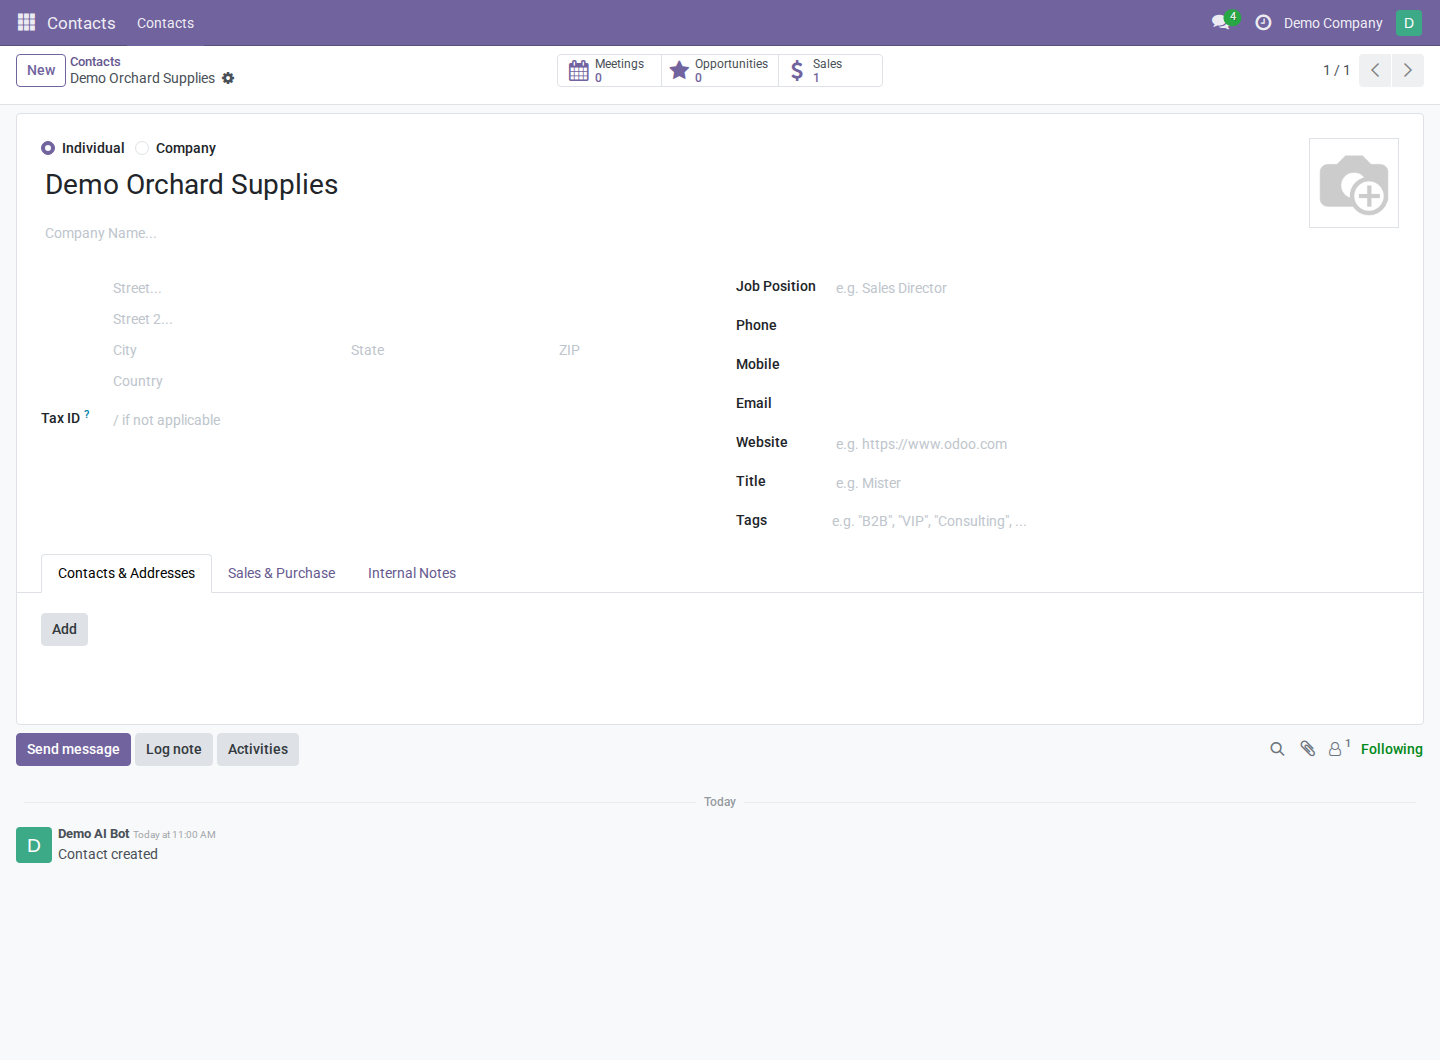Viewport: 1440px width, 1060px height.
Task: Click the Following status button
Action: 1391,749
